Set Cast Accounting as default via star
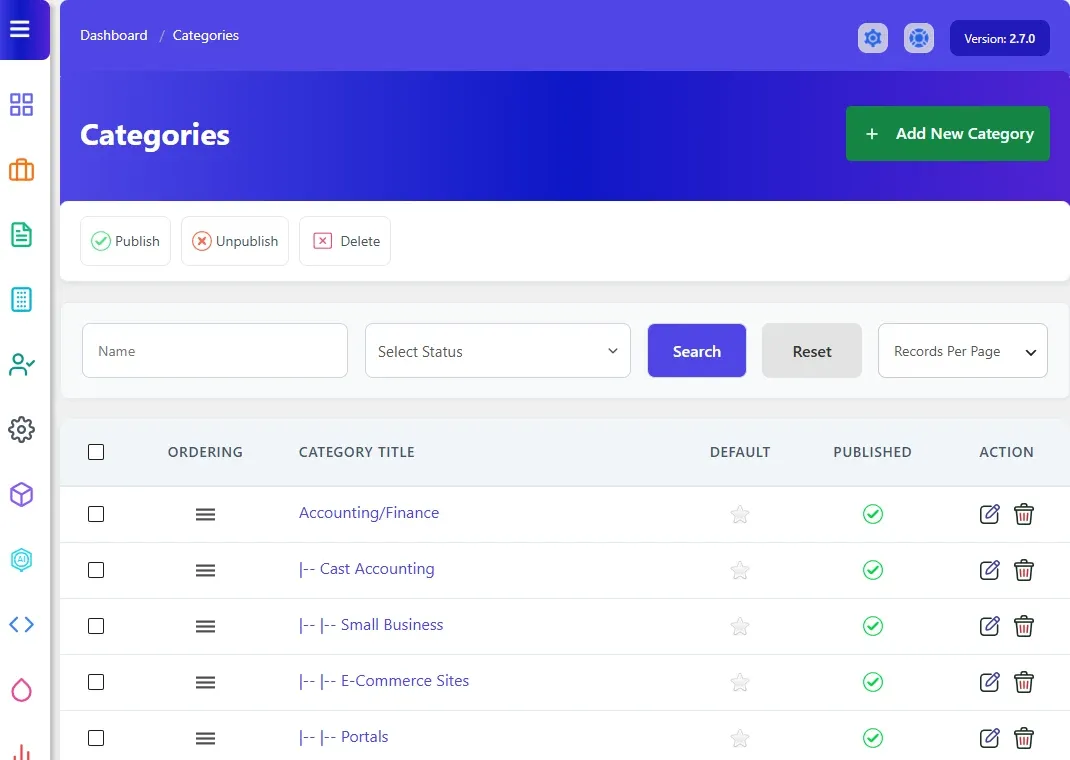This screenshot has width=1070, height=760. click(740, 570)
